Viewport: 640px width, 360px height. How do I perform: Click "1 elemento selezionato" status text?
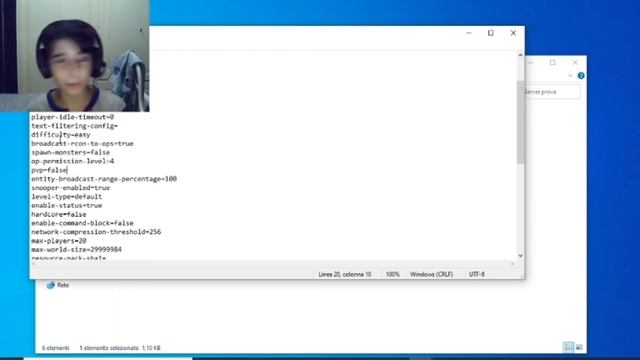tap(109, 348)
